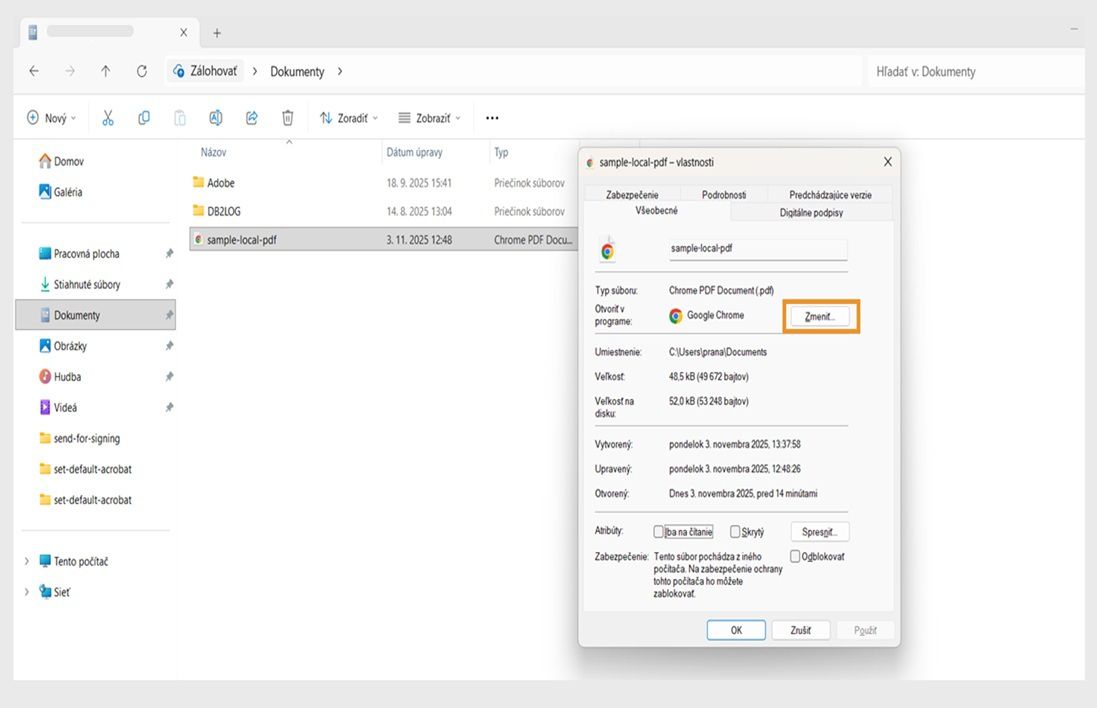Go up one folder level arrow

pyautogui.click(x=106, y=71)
